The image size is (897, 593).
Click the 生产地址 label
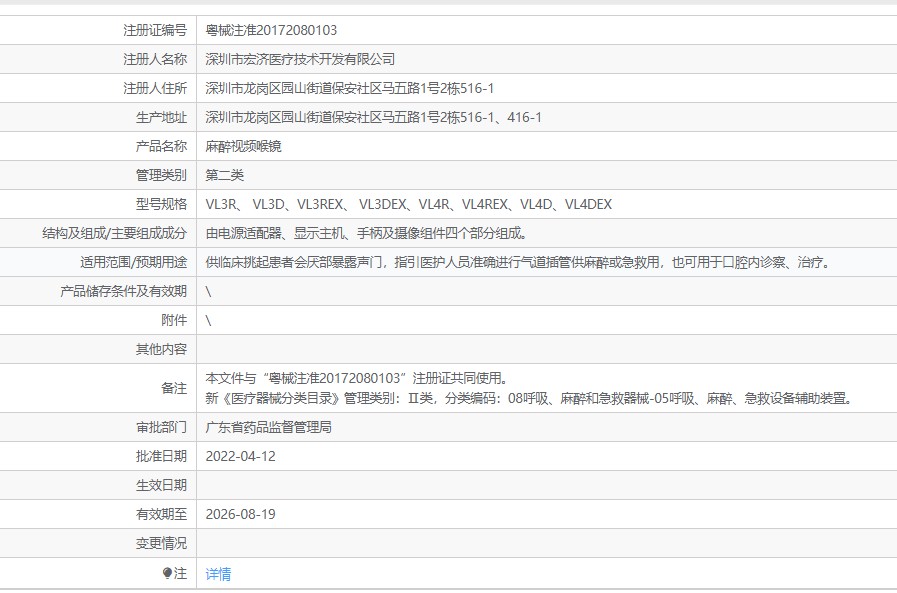(x=161, y=117)
